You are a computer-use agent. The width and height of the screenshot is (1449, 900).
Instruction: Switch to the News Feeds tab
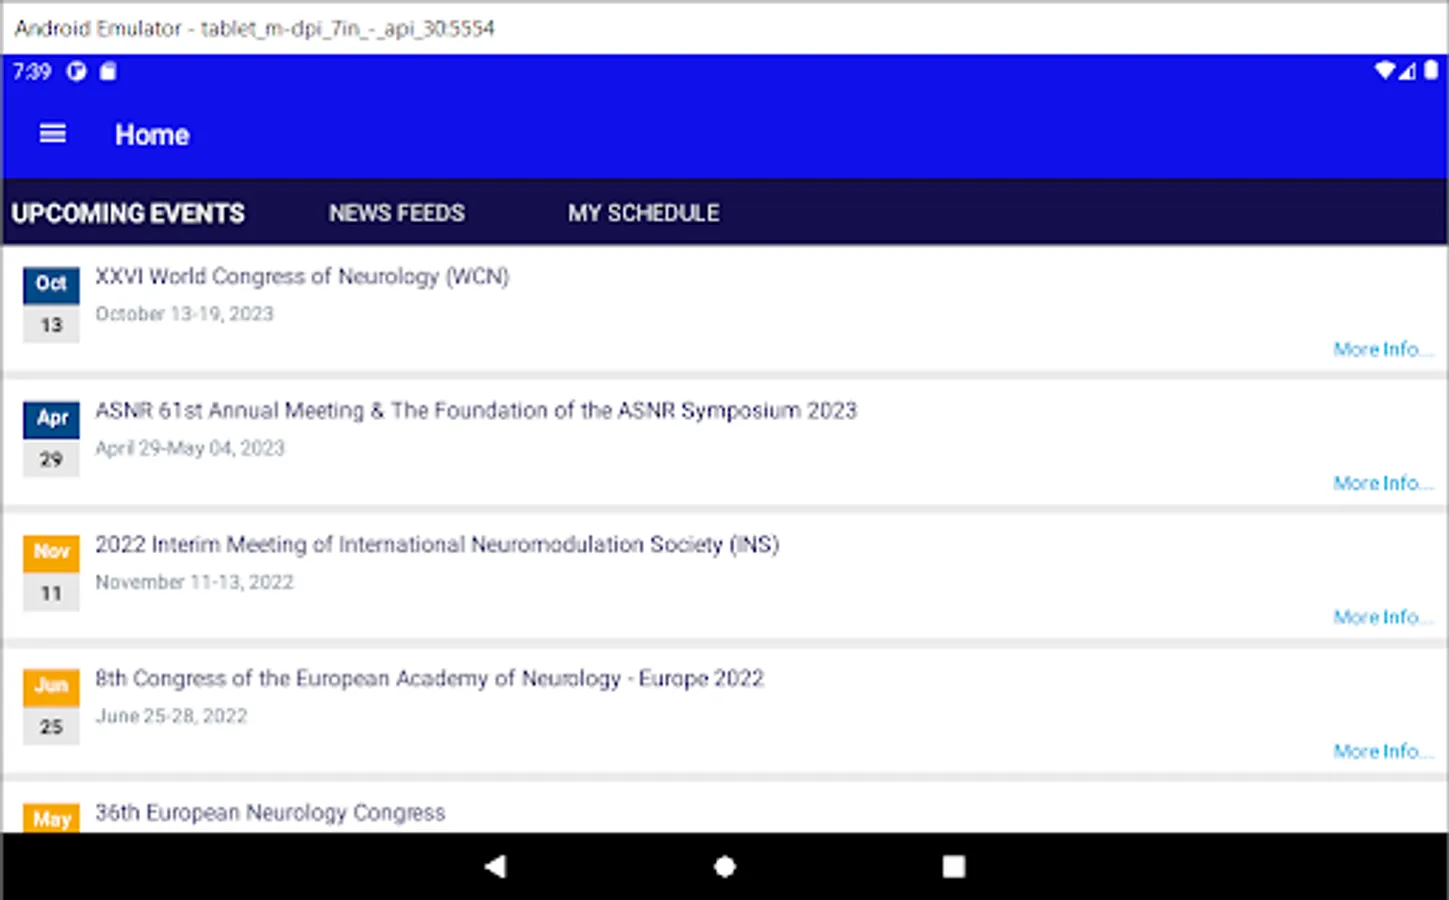(x=396, y=213)
